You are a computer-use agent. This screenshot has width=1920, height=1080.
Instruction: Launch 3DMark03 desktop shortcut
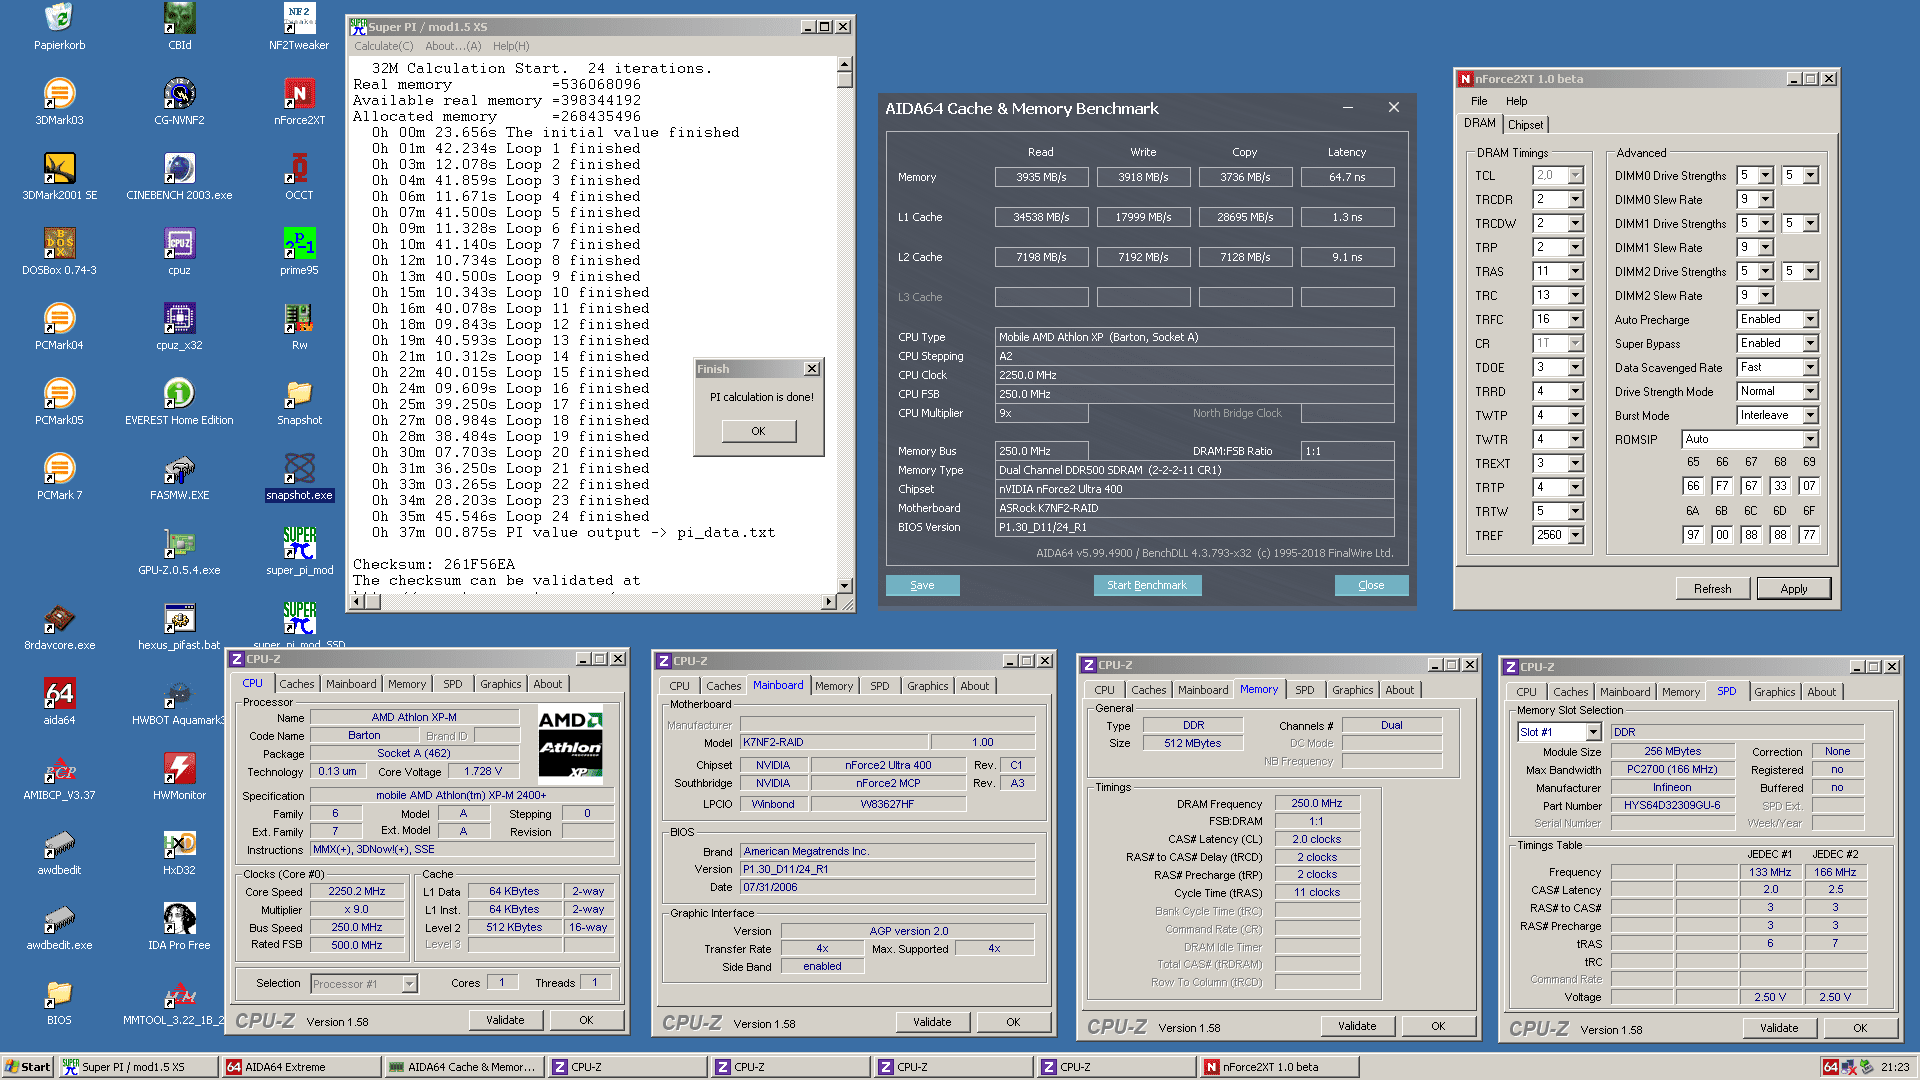(59, 102)
